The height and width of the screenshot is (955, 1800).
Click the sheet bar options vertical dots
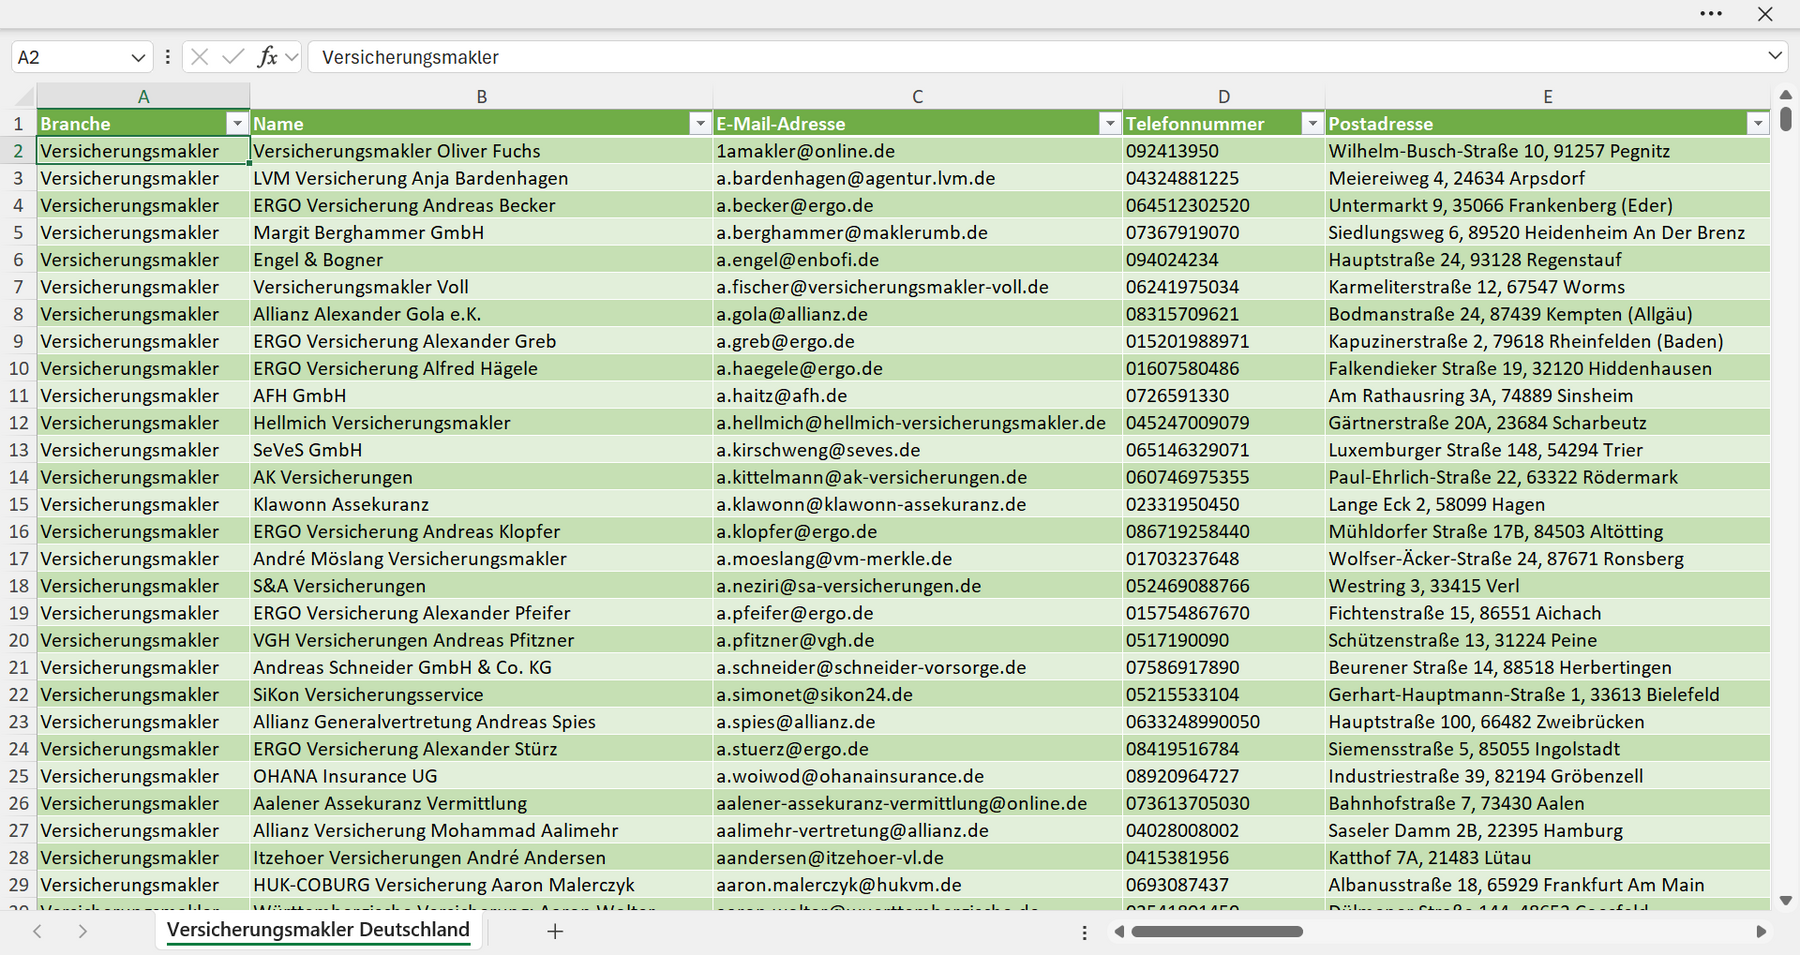coord(1084,932)
